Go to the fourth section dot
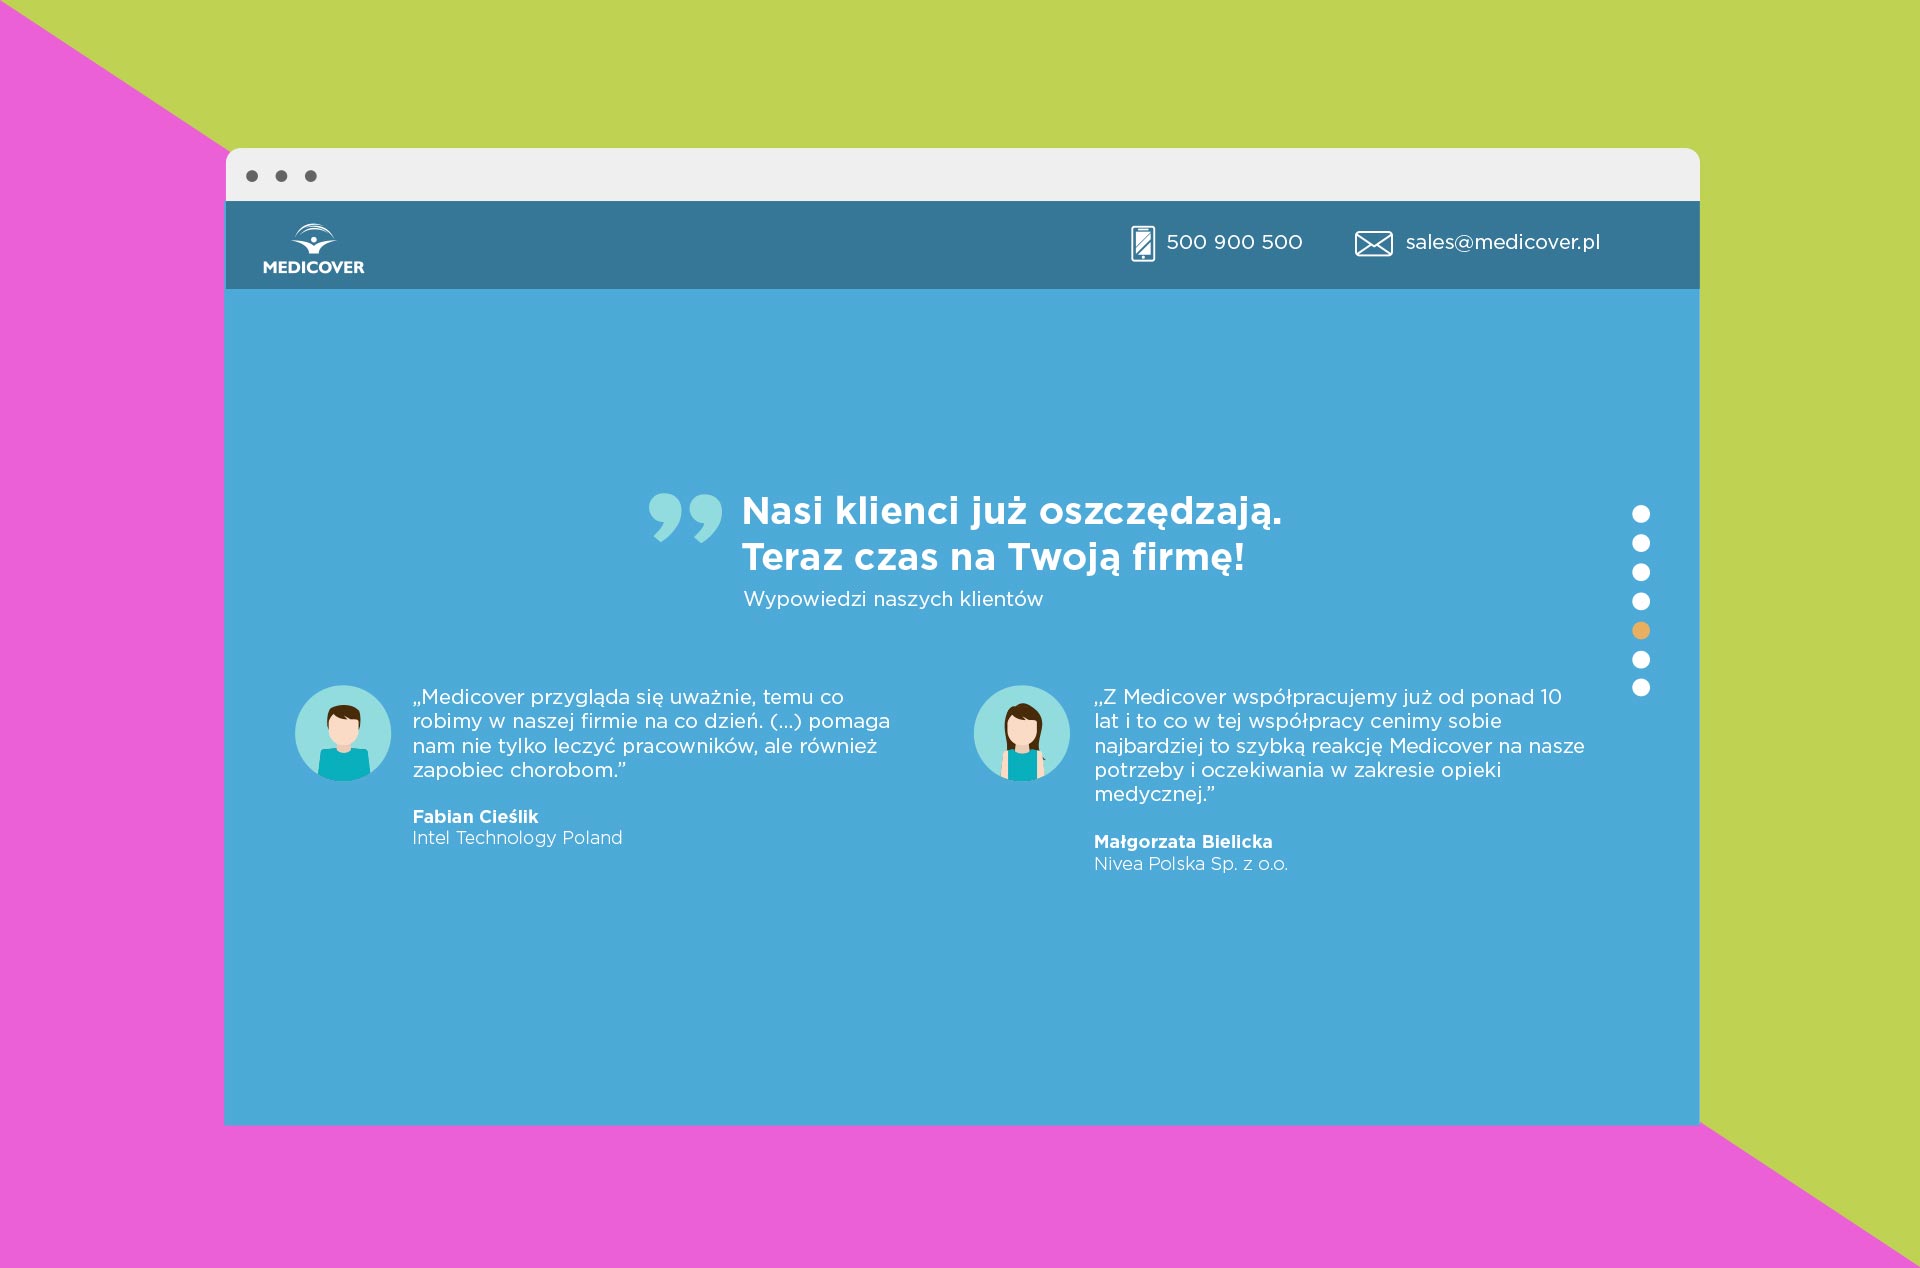 click(x=1641, y=601)
